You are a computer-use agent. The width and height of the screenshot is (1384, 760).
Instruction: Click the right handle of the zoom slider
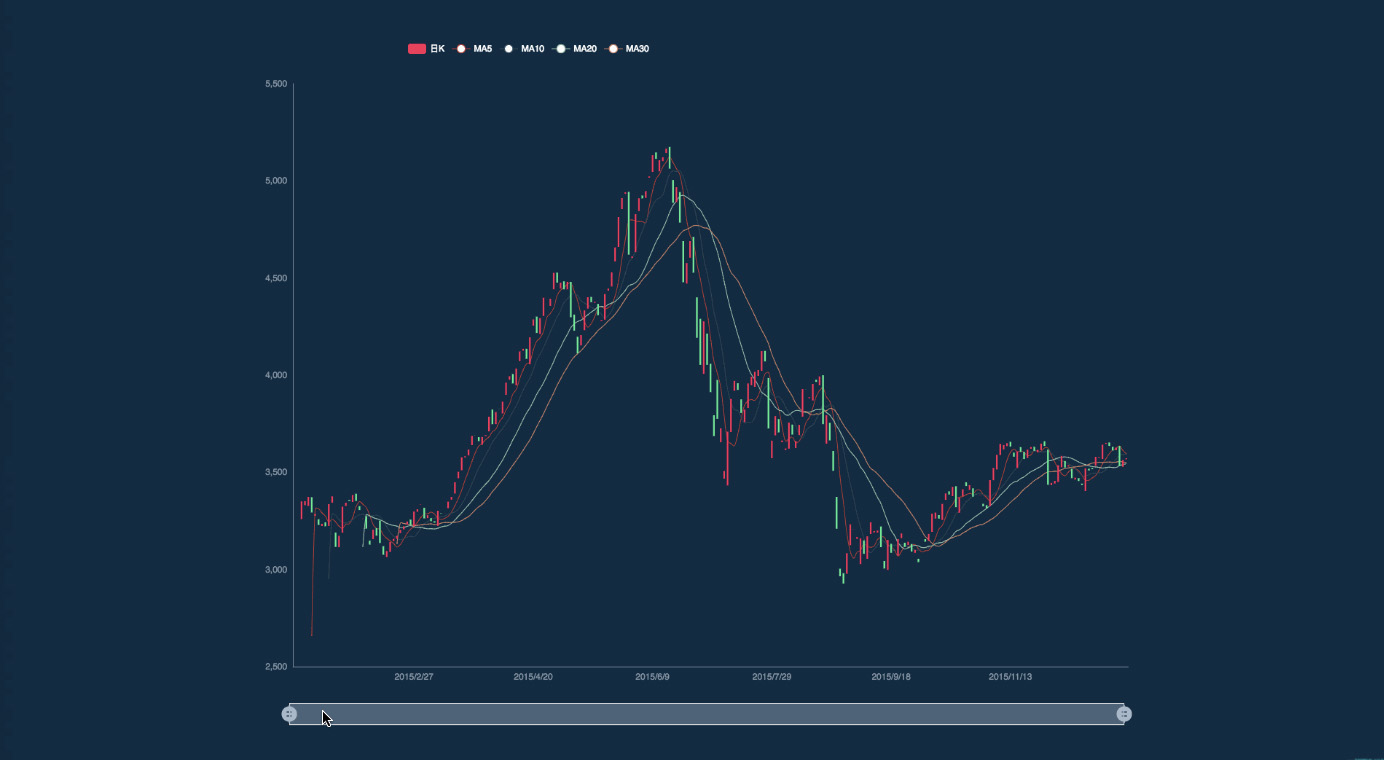pyautogui.click(x=1124, y=714)
